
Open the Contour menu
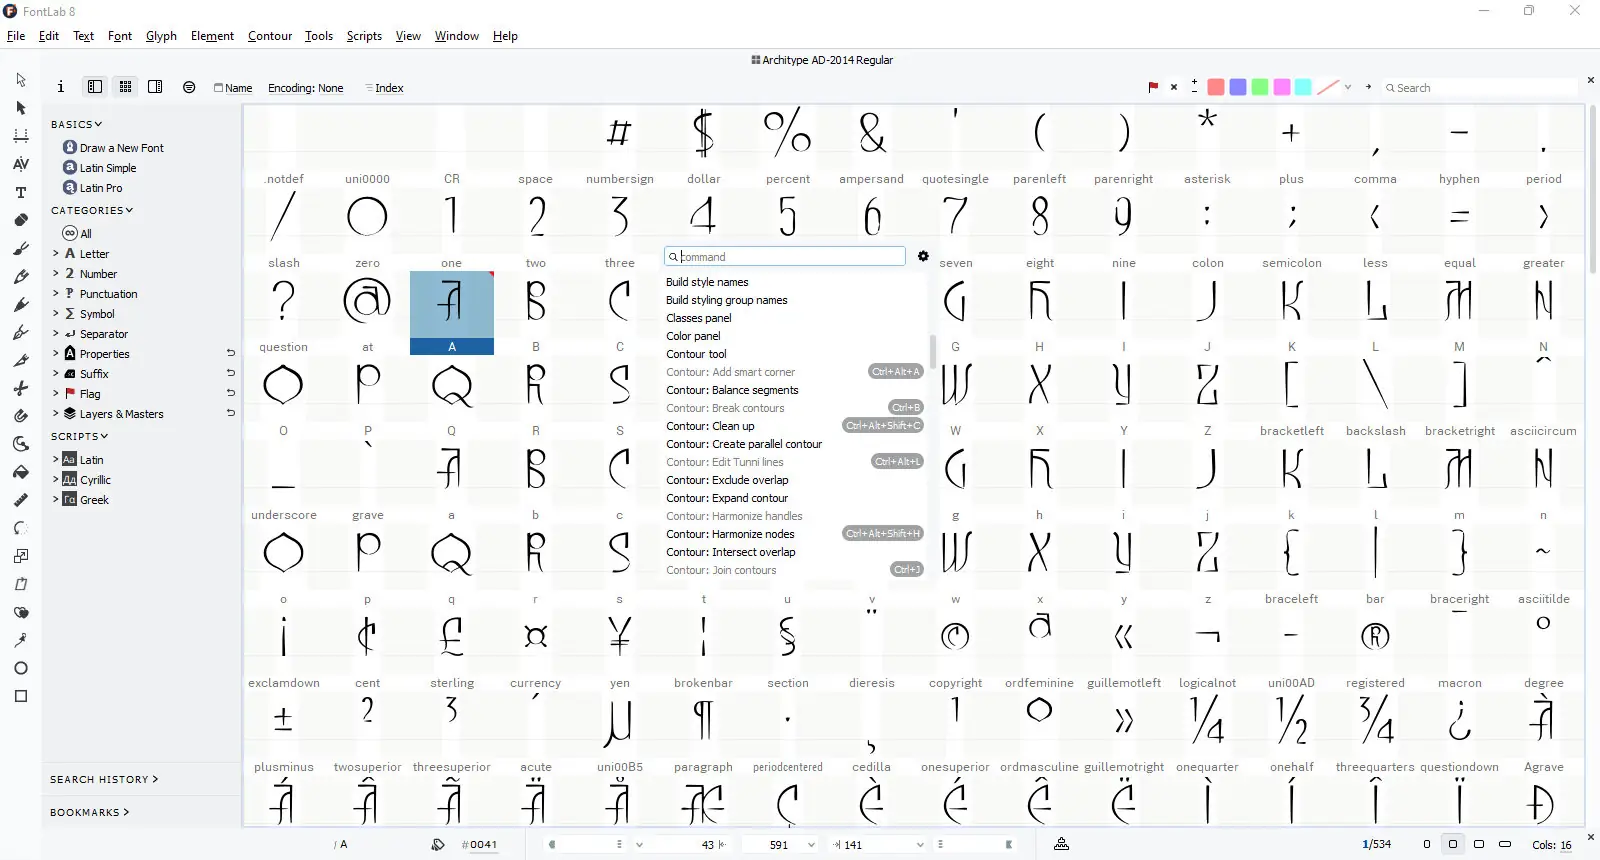(x=270, y=36)
